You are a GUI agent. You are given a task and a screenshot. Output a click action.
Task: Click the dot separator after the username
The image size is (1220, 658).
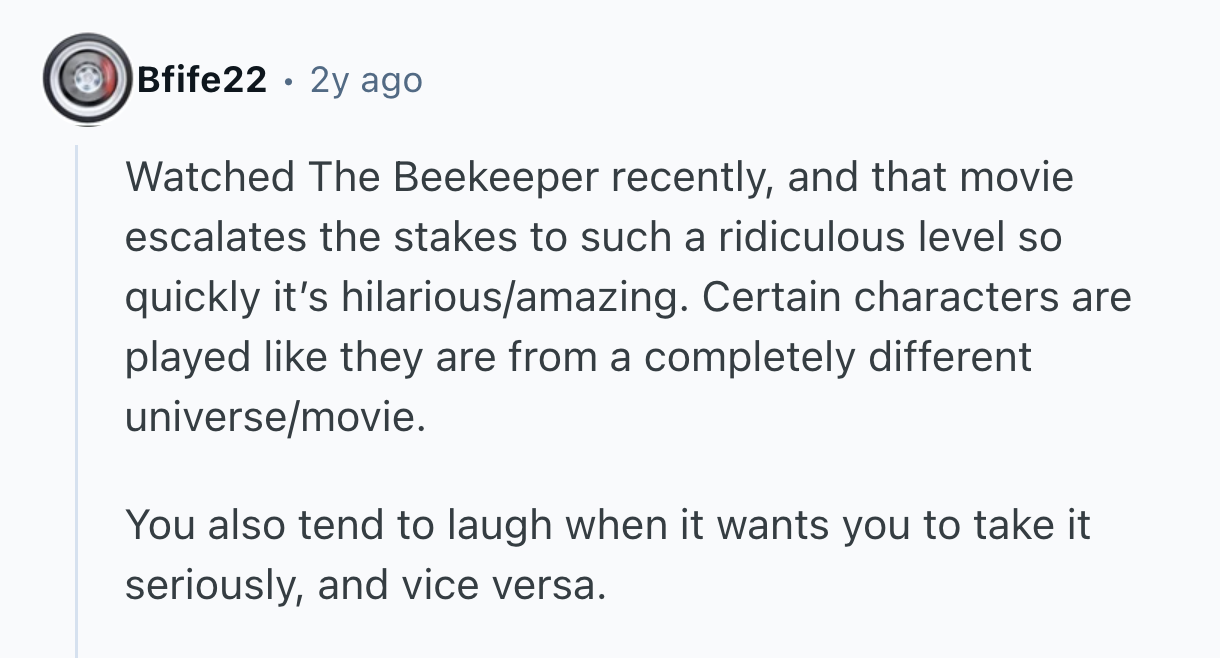tap(288, 80)
